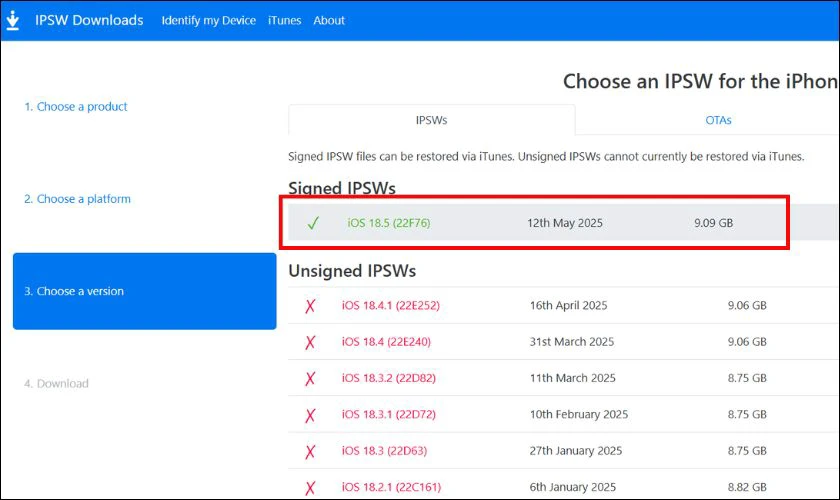Open Identify my Device in navbar

208,20
